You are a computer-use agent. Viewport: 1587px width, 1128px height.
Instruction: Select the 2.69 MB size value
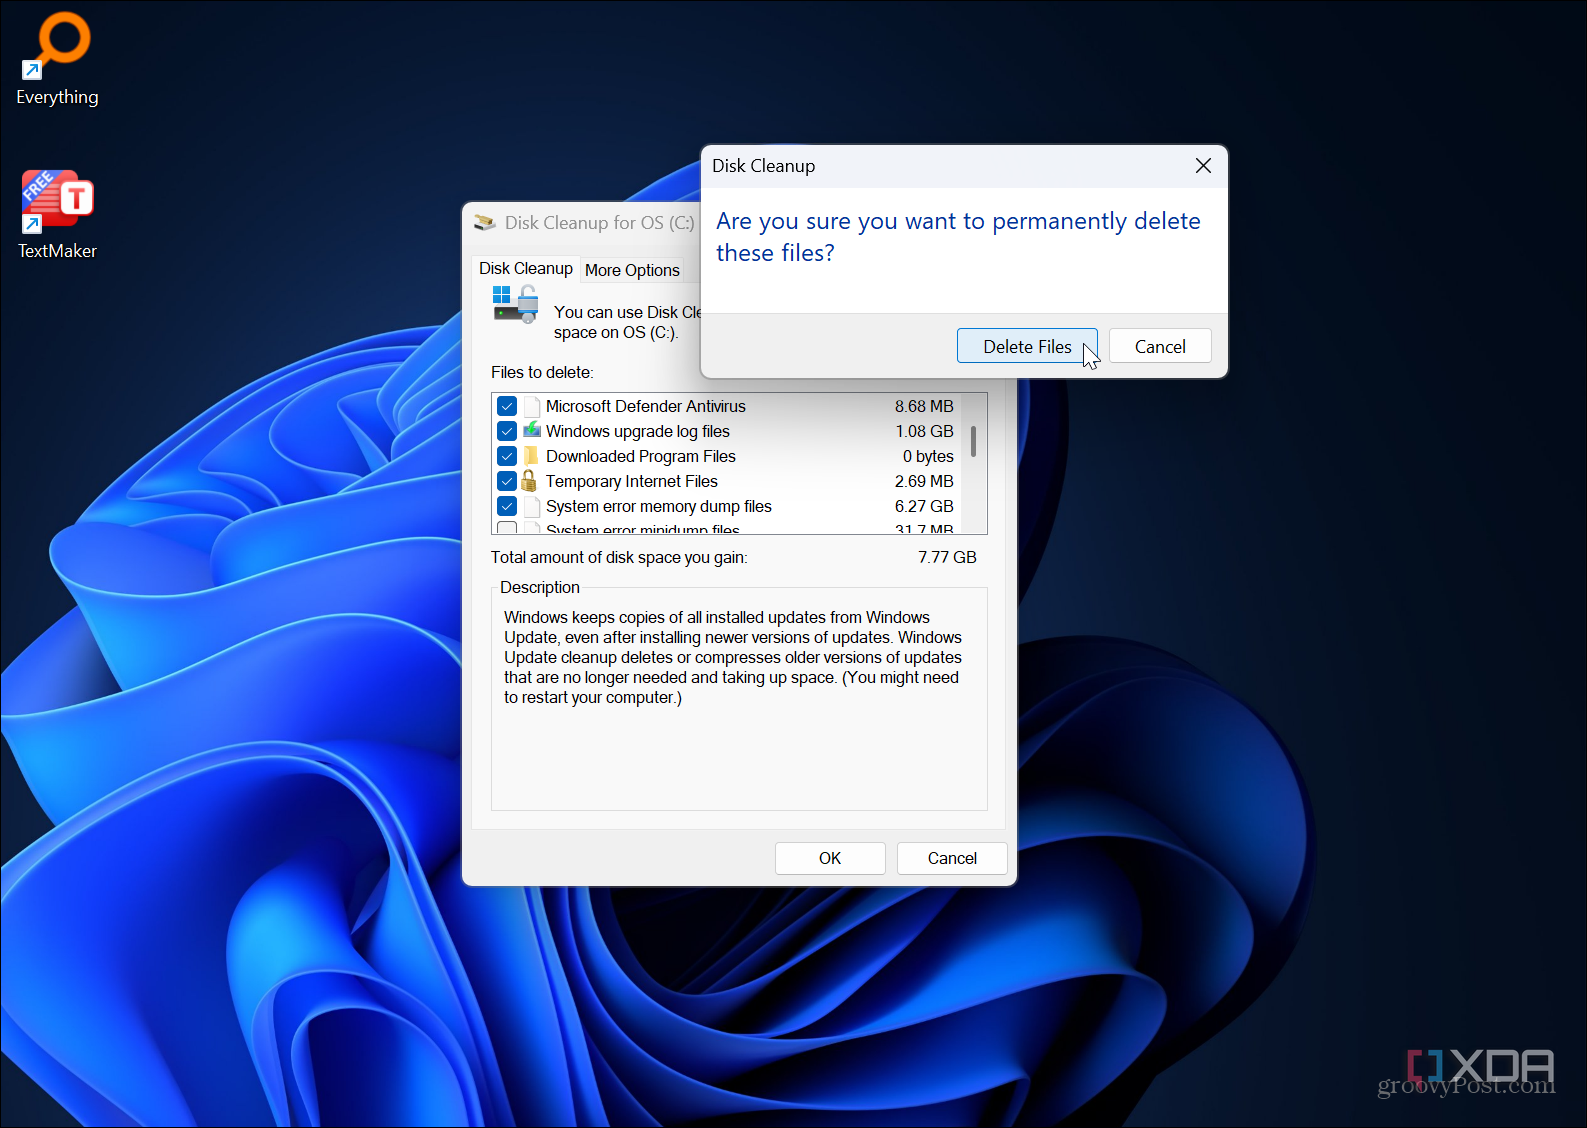924,481
